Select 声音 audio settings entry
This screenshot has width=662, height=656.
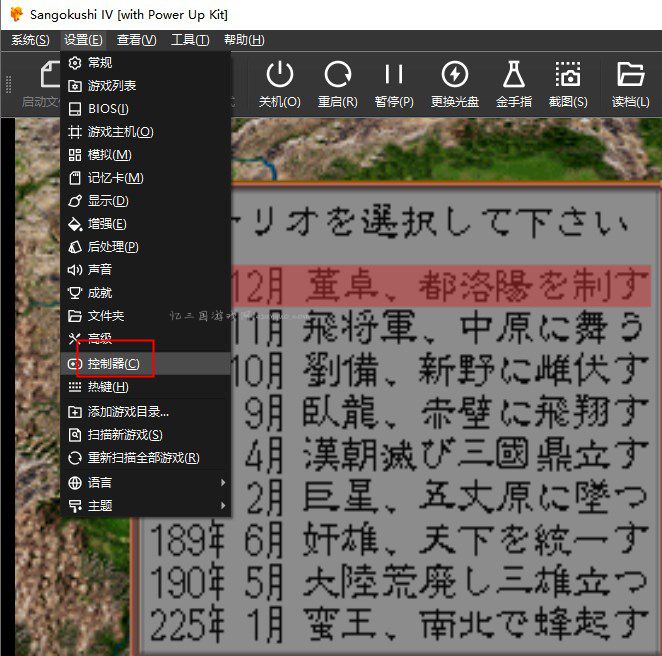(146, 270)
